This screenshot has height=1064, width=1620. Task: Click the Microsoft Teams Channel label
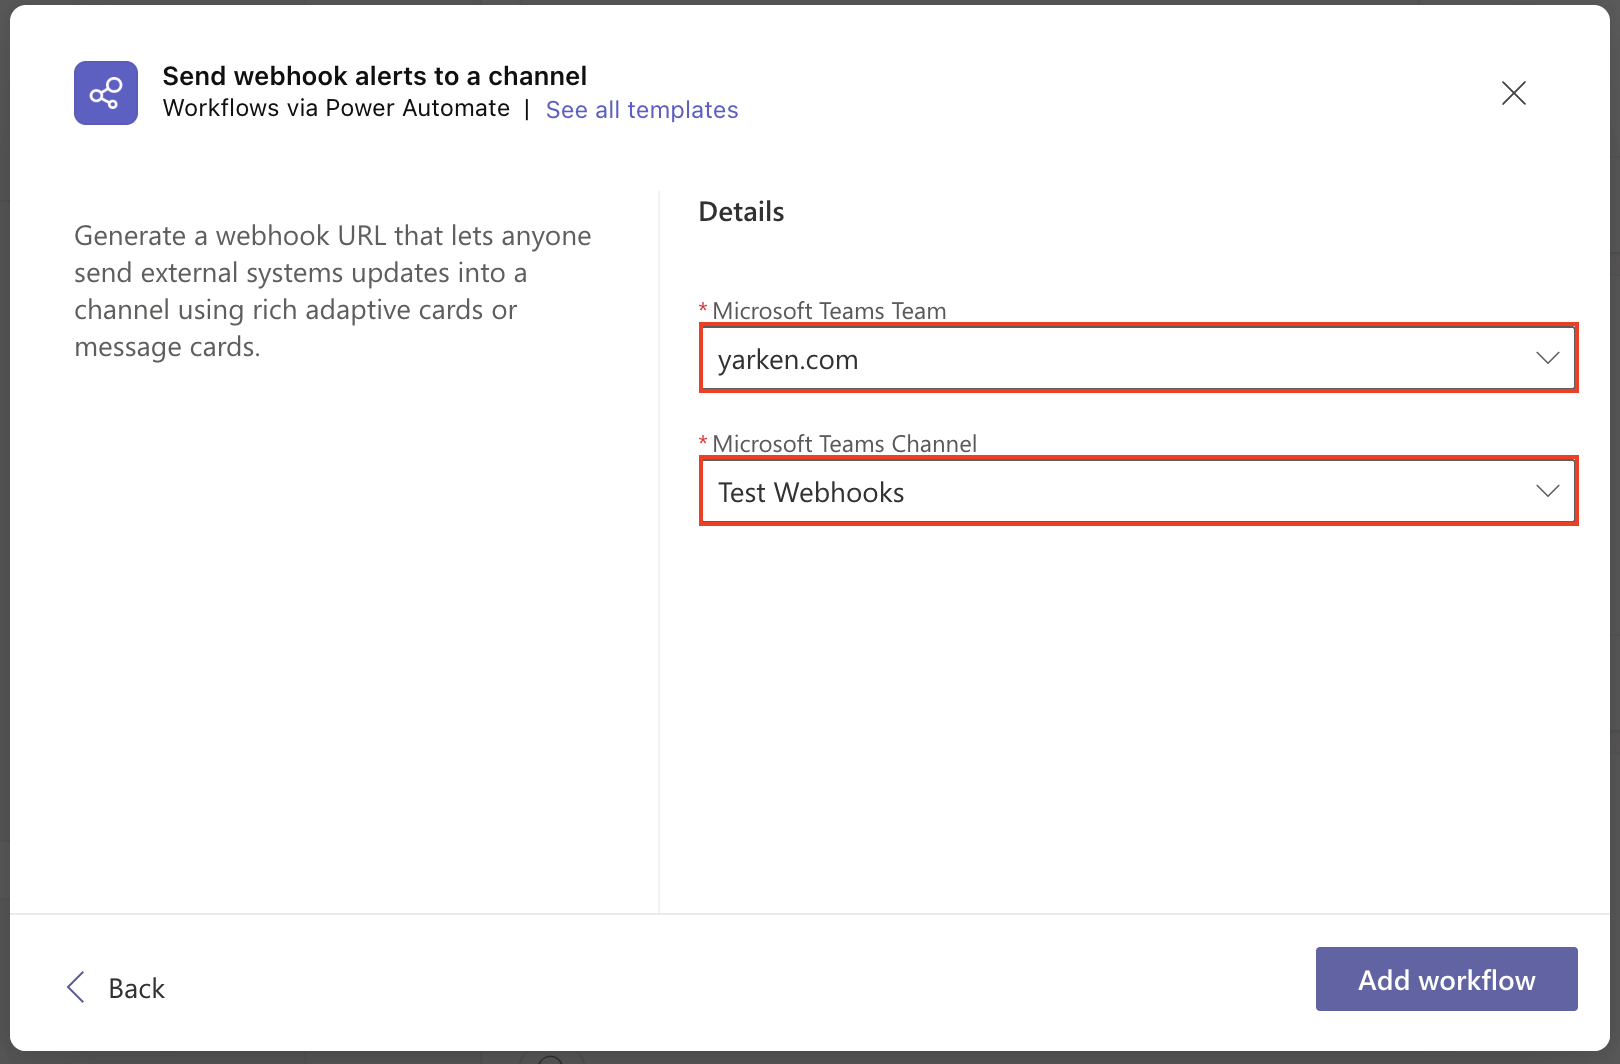tap(844, 444)
